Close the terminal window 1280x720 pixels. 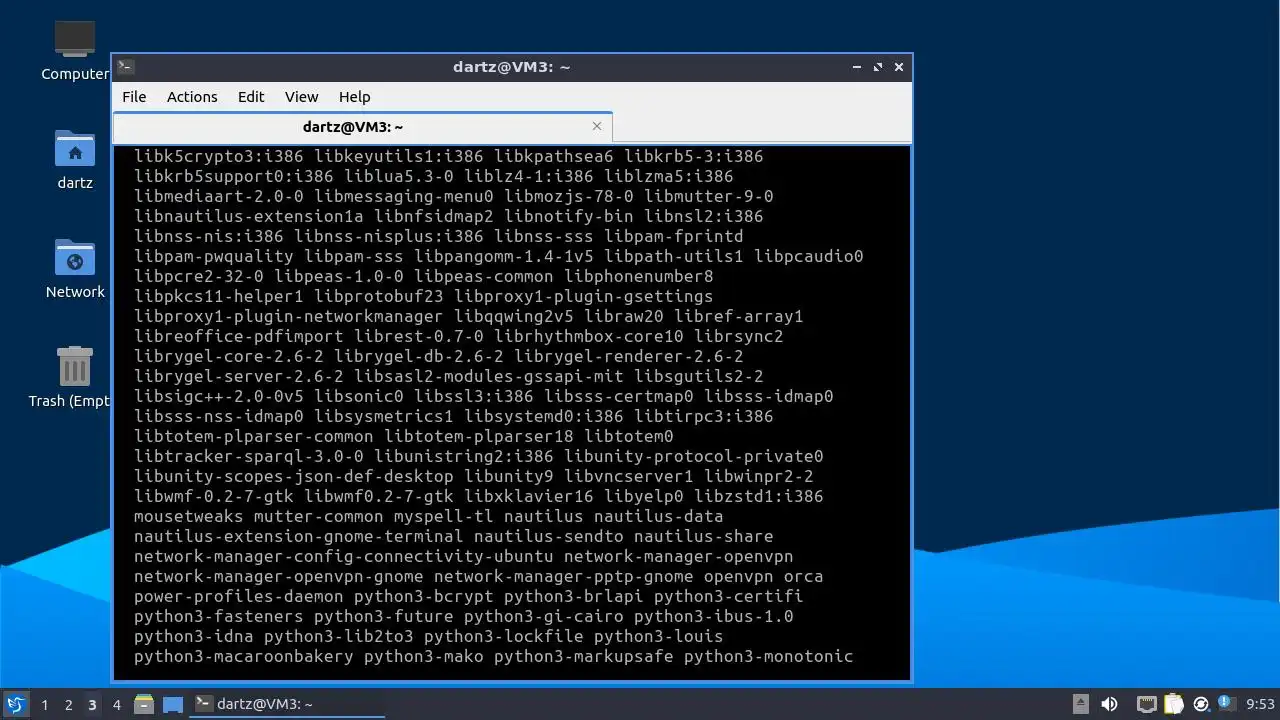click(x=899, y=67)
